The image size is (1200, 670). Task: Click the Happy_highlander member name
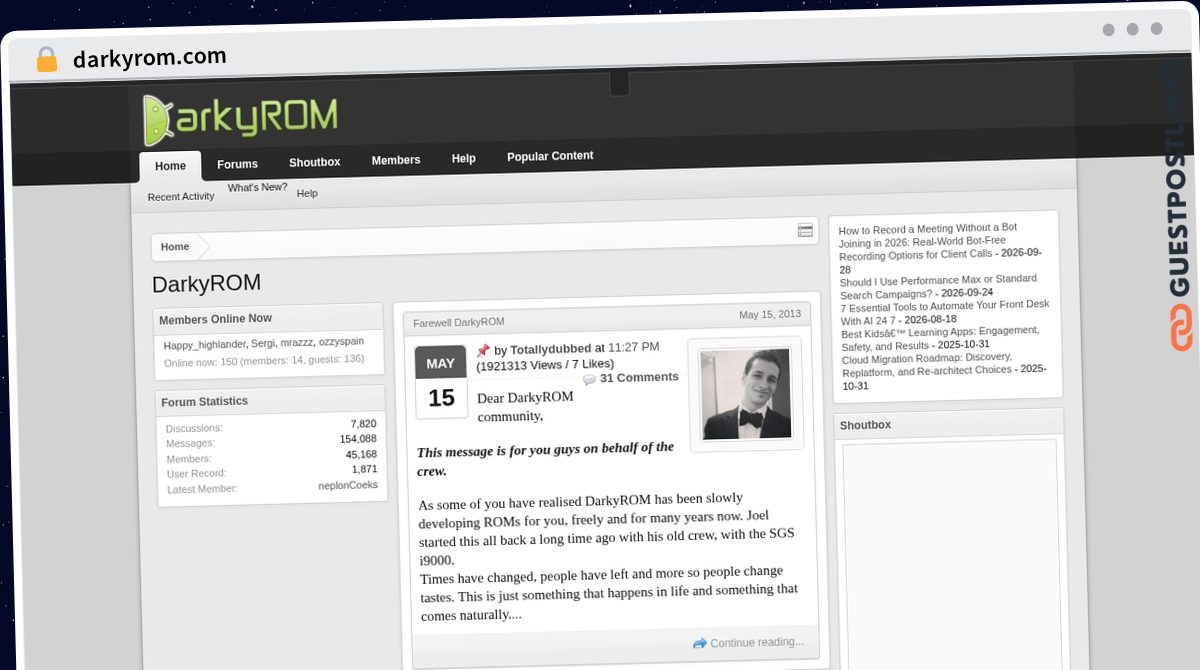point(205,345)
